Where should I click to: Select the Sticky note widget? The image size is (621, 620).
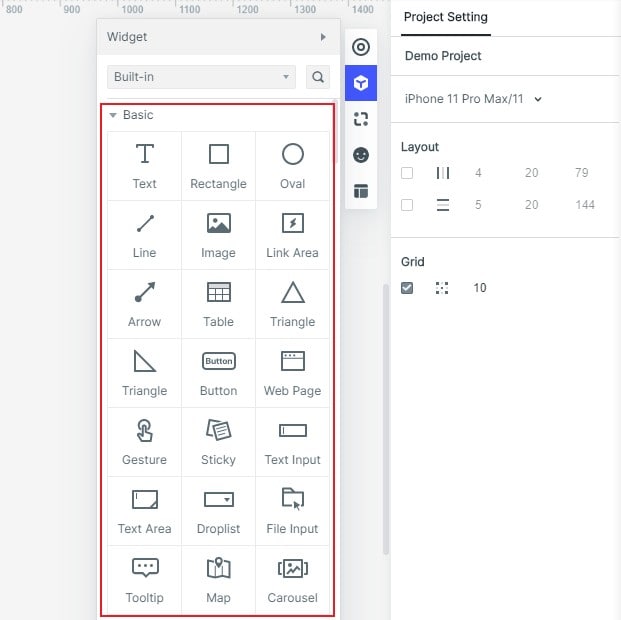[x=219, y=442]
